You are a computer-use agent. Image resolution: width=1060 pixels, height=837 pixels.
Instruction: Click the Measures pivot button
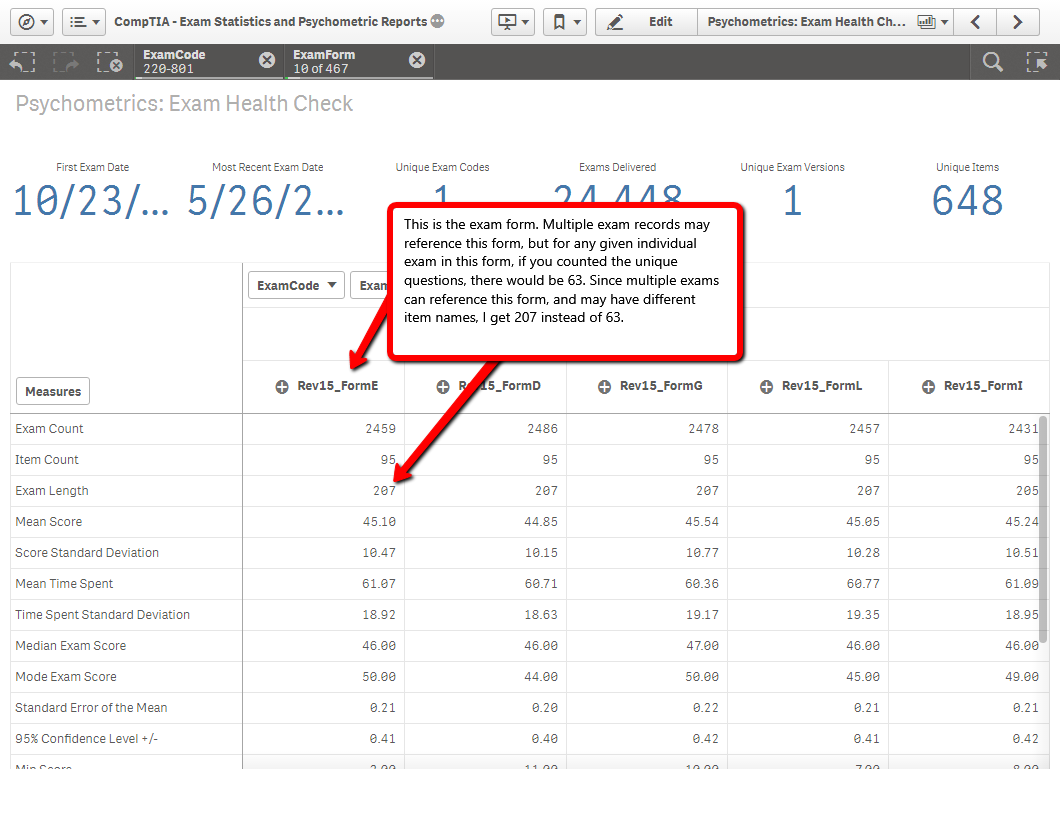(53, 391)
